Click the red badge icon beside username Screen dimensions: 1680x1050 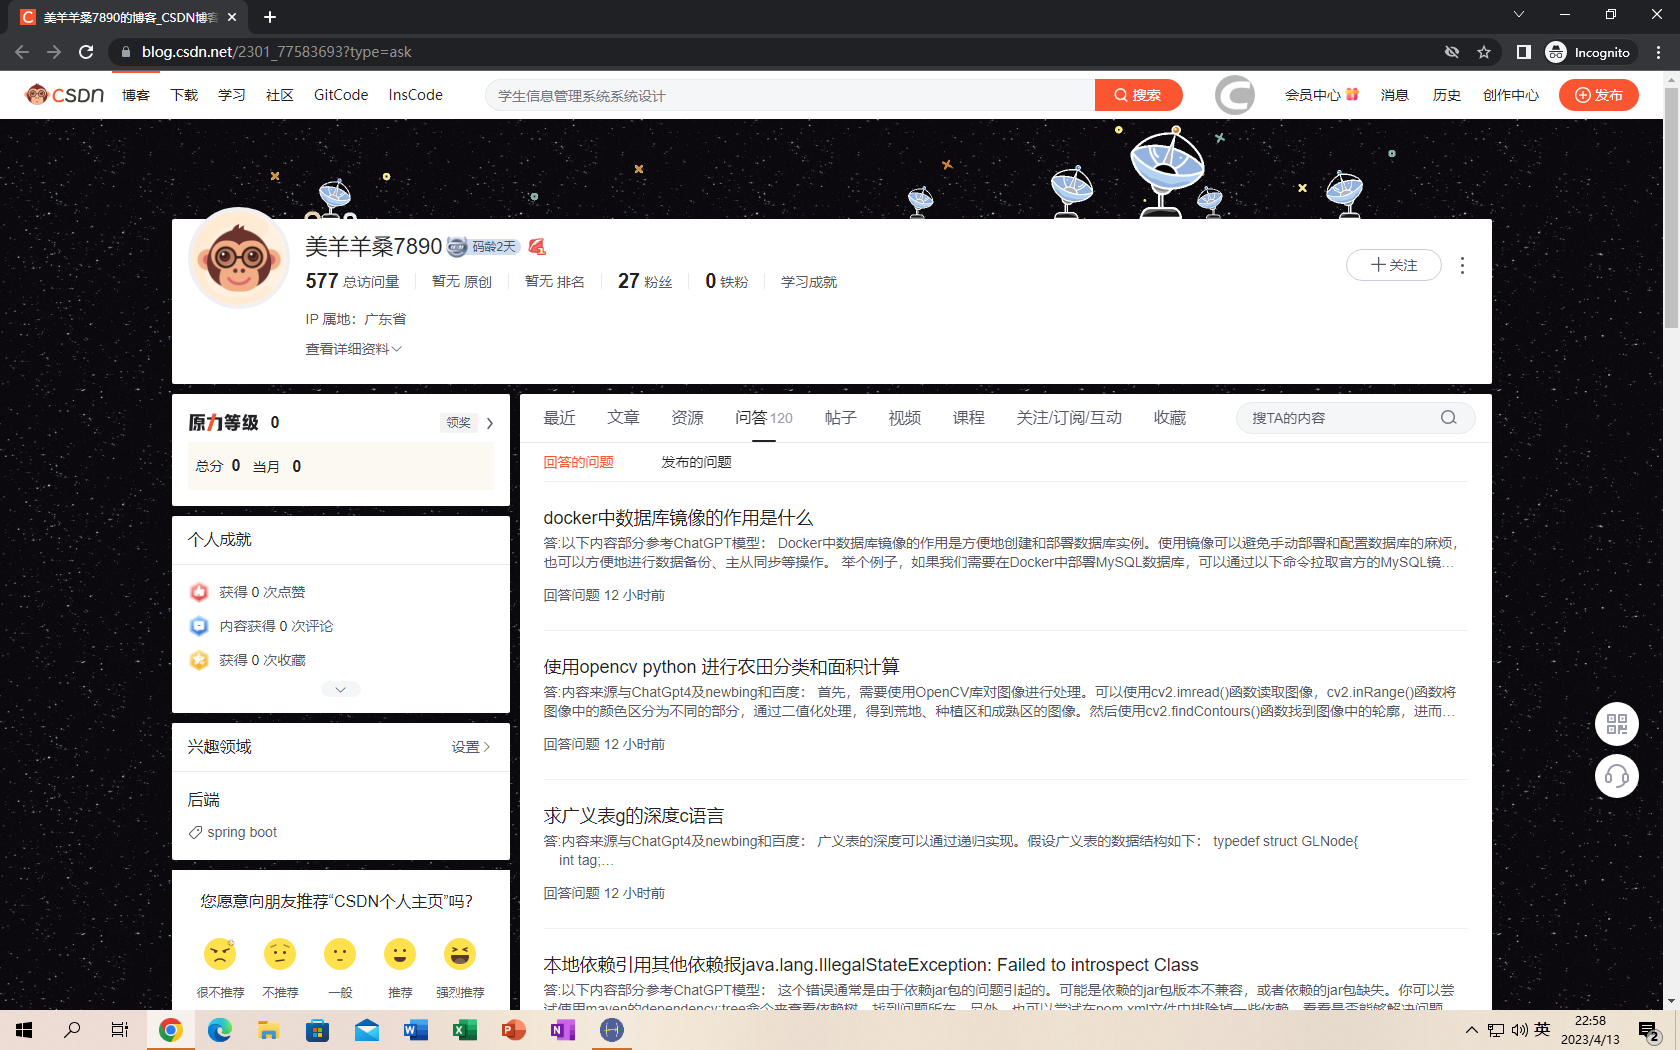pyautogui.click(x=537, y=246)
